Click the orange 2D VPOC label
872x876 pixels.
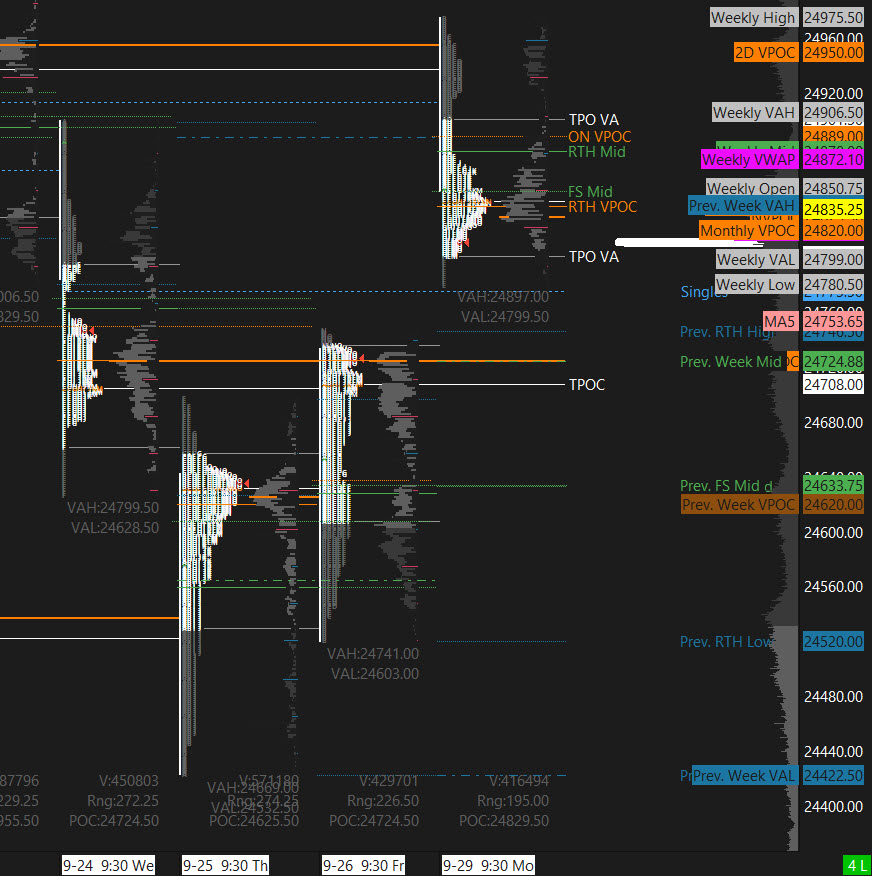pyautogui.click(x=765, y=52)
